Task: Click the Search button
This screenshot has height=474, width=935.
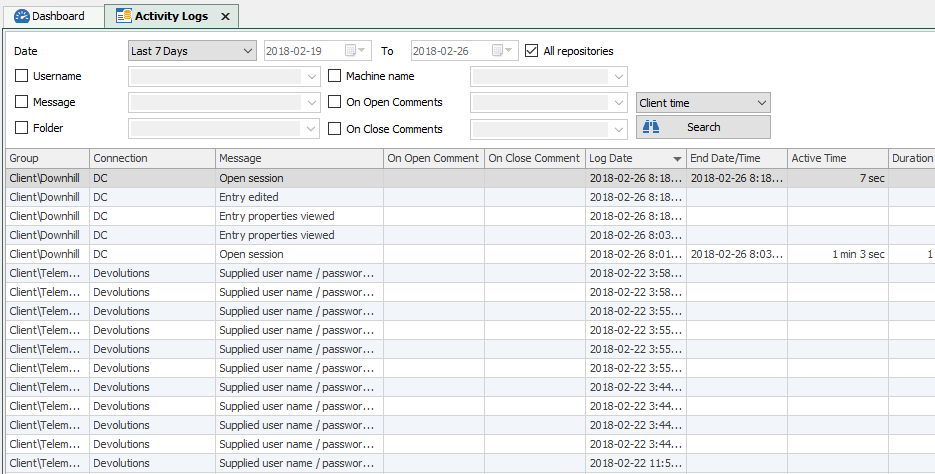Action: pos(703,127)
